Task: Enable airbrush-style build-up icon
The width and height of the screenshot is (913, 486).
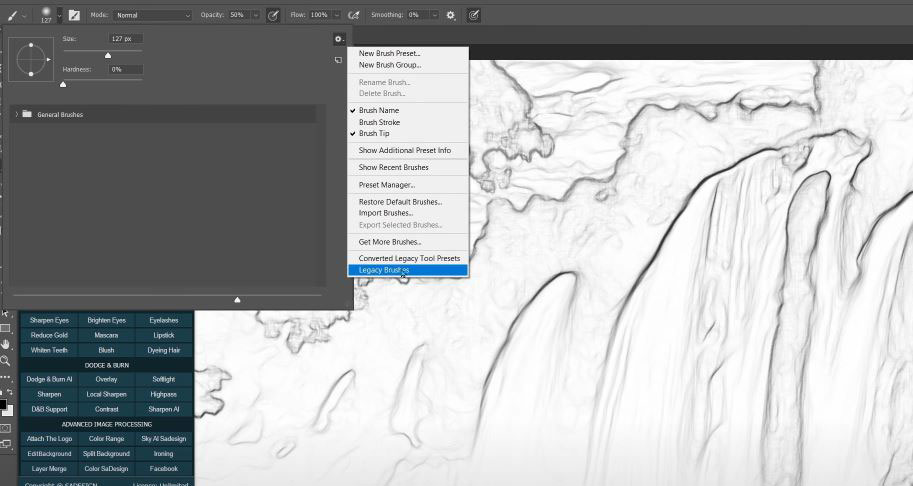Action: (x=353, y=15)
